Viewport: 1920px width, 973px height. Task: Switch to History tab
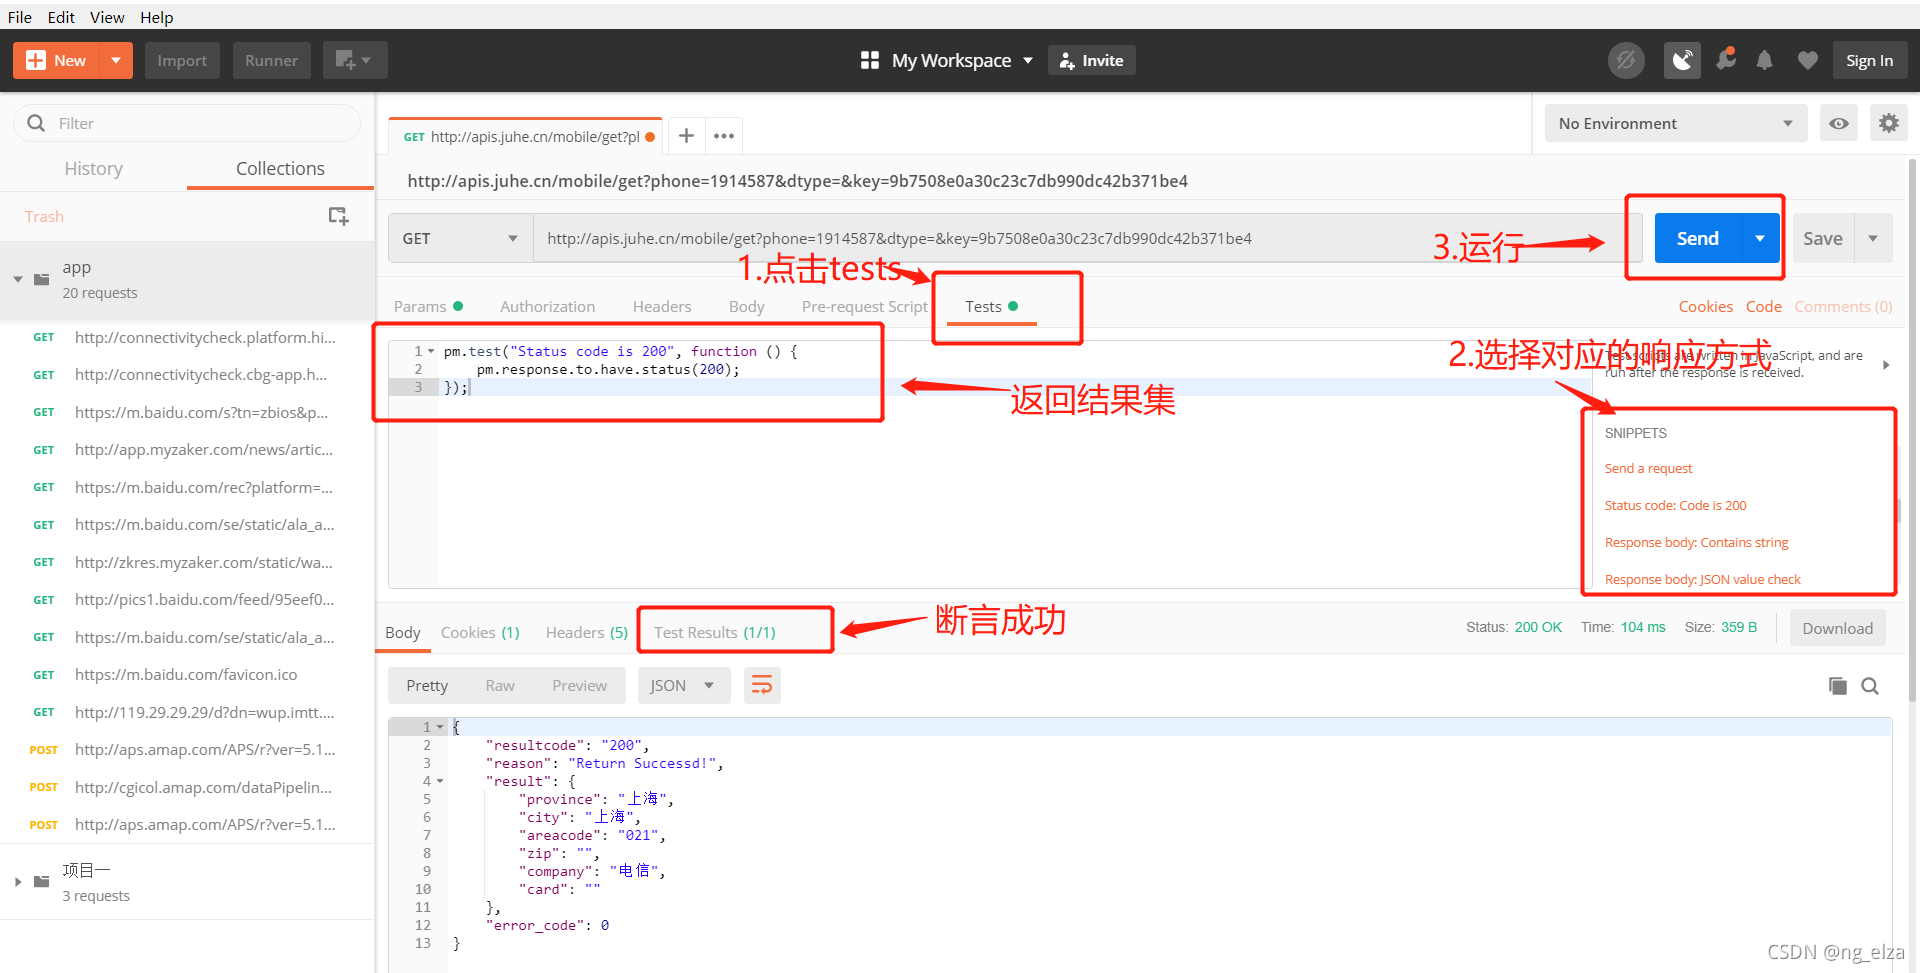(x=93, y=168)
